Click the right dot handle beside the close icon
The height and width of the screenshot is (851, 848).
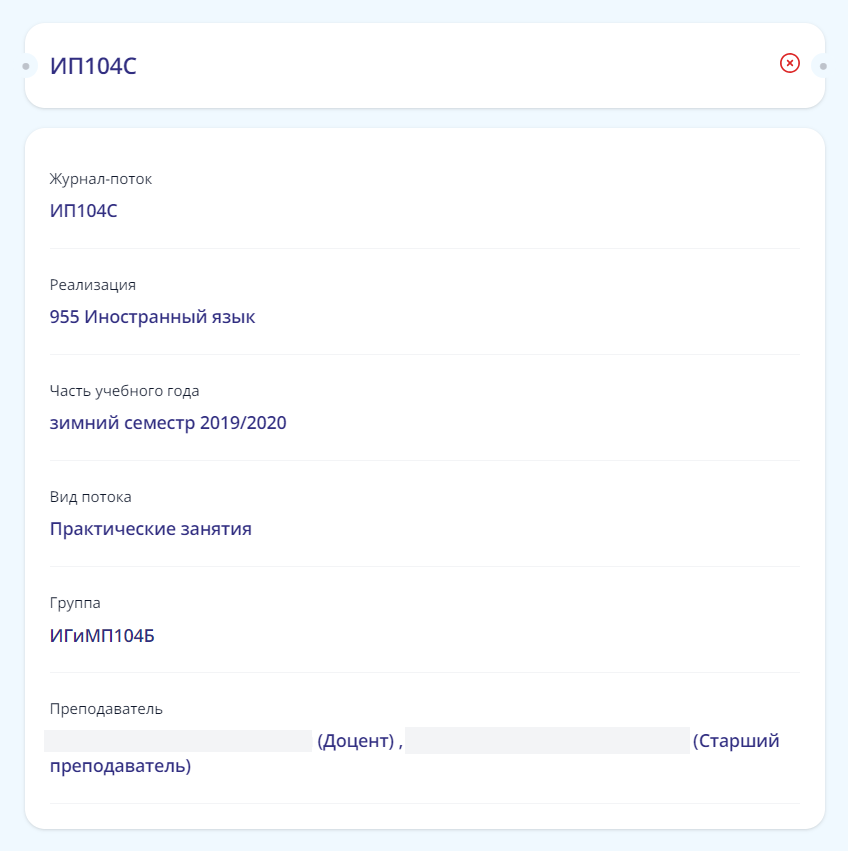(823, 67)
